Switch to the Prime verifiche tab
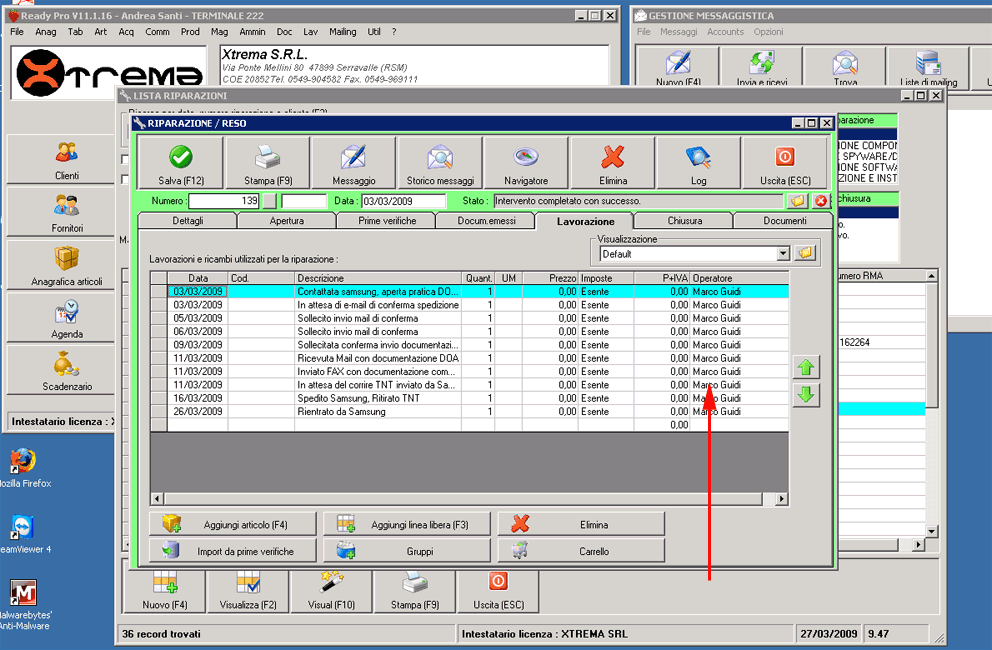Screen dimensions: 992x650 (387, 221)
